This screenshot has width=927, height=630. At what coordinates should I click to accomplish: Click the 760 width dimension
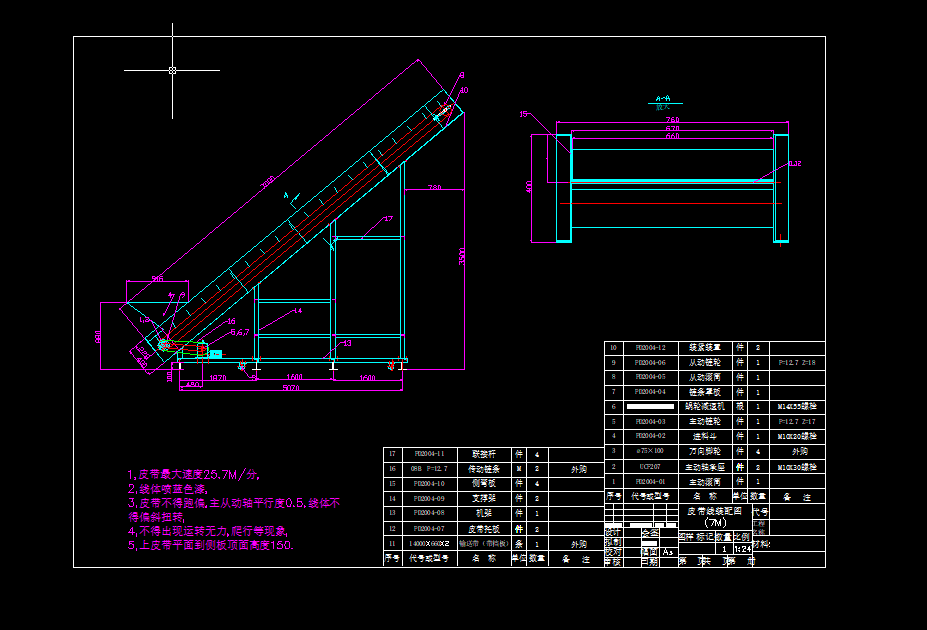pos(673,120)
